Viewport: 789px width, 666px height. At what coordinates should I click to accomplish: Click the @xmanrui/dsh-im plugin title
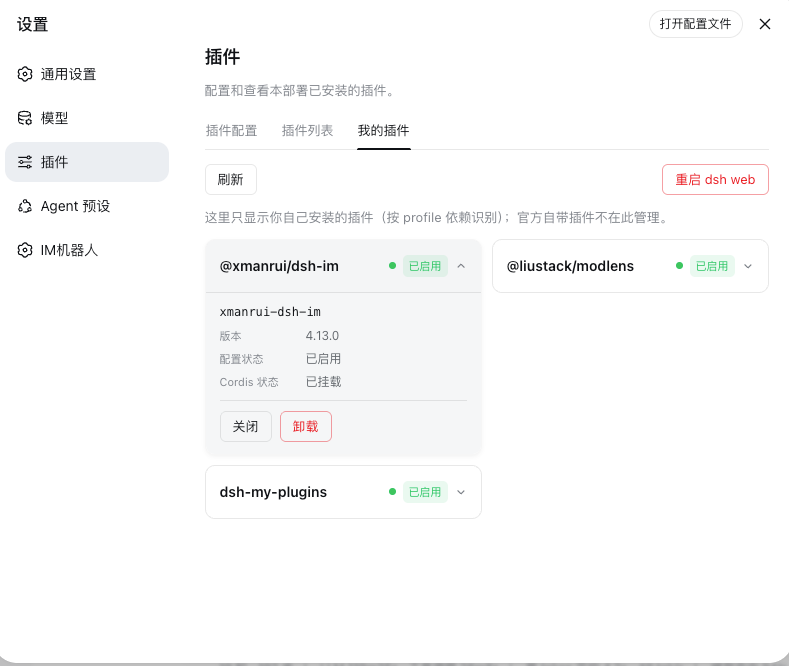click(279, 266)
